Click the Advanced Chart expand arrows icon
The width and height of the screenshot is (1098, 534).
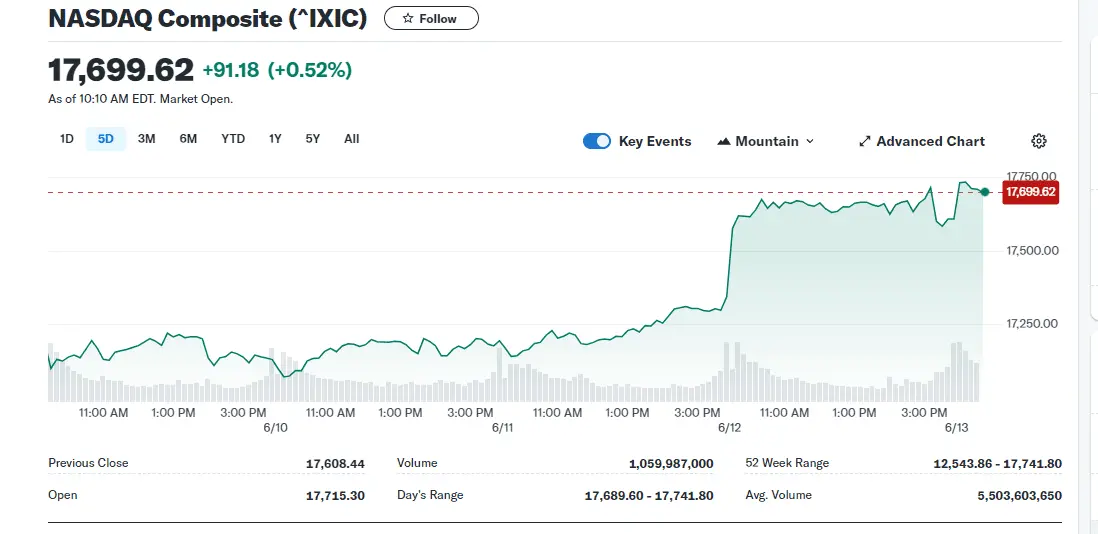(865, 141)
